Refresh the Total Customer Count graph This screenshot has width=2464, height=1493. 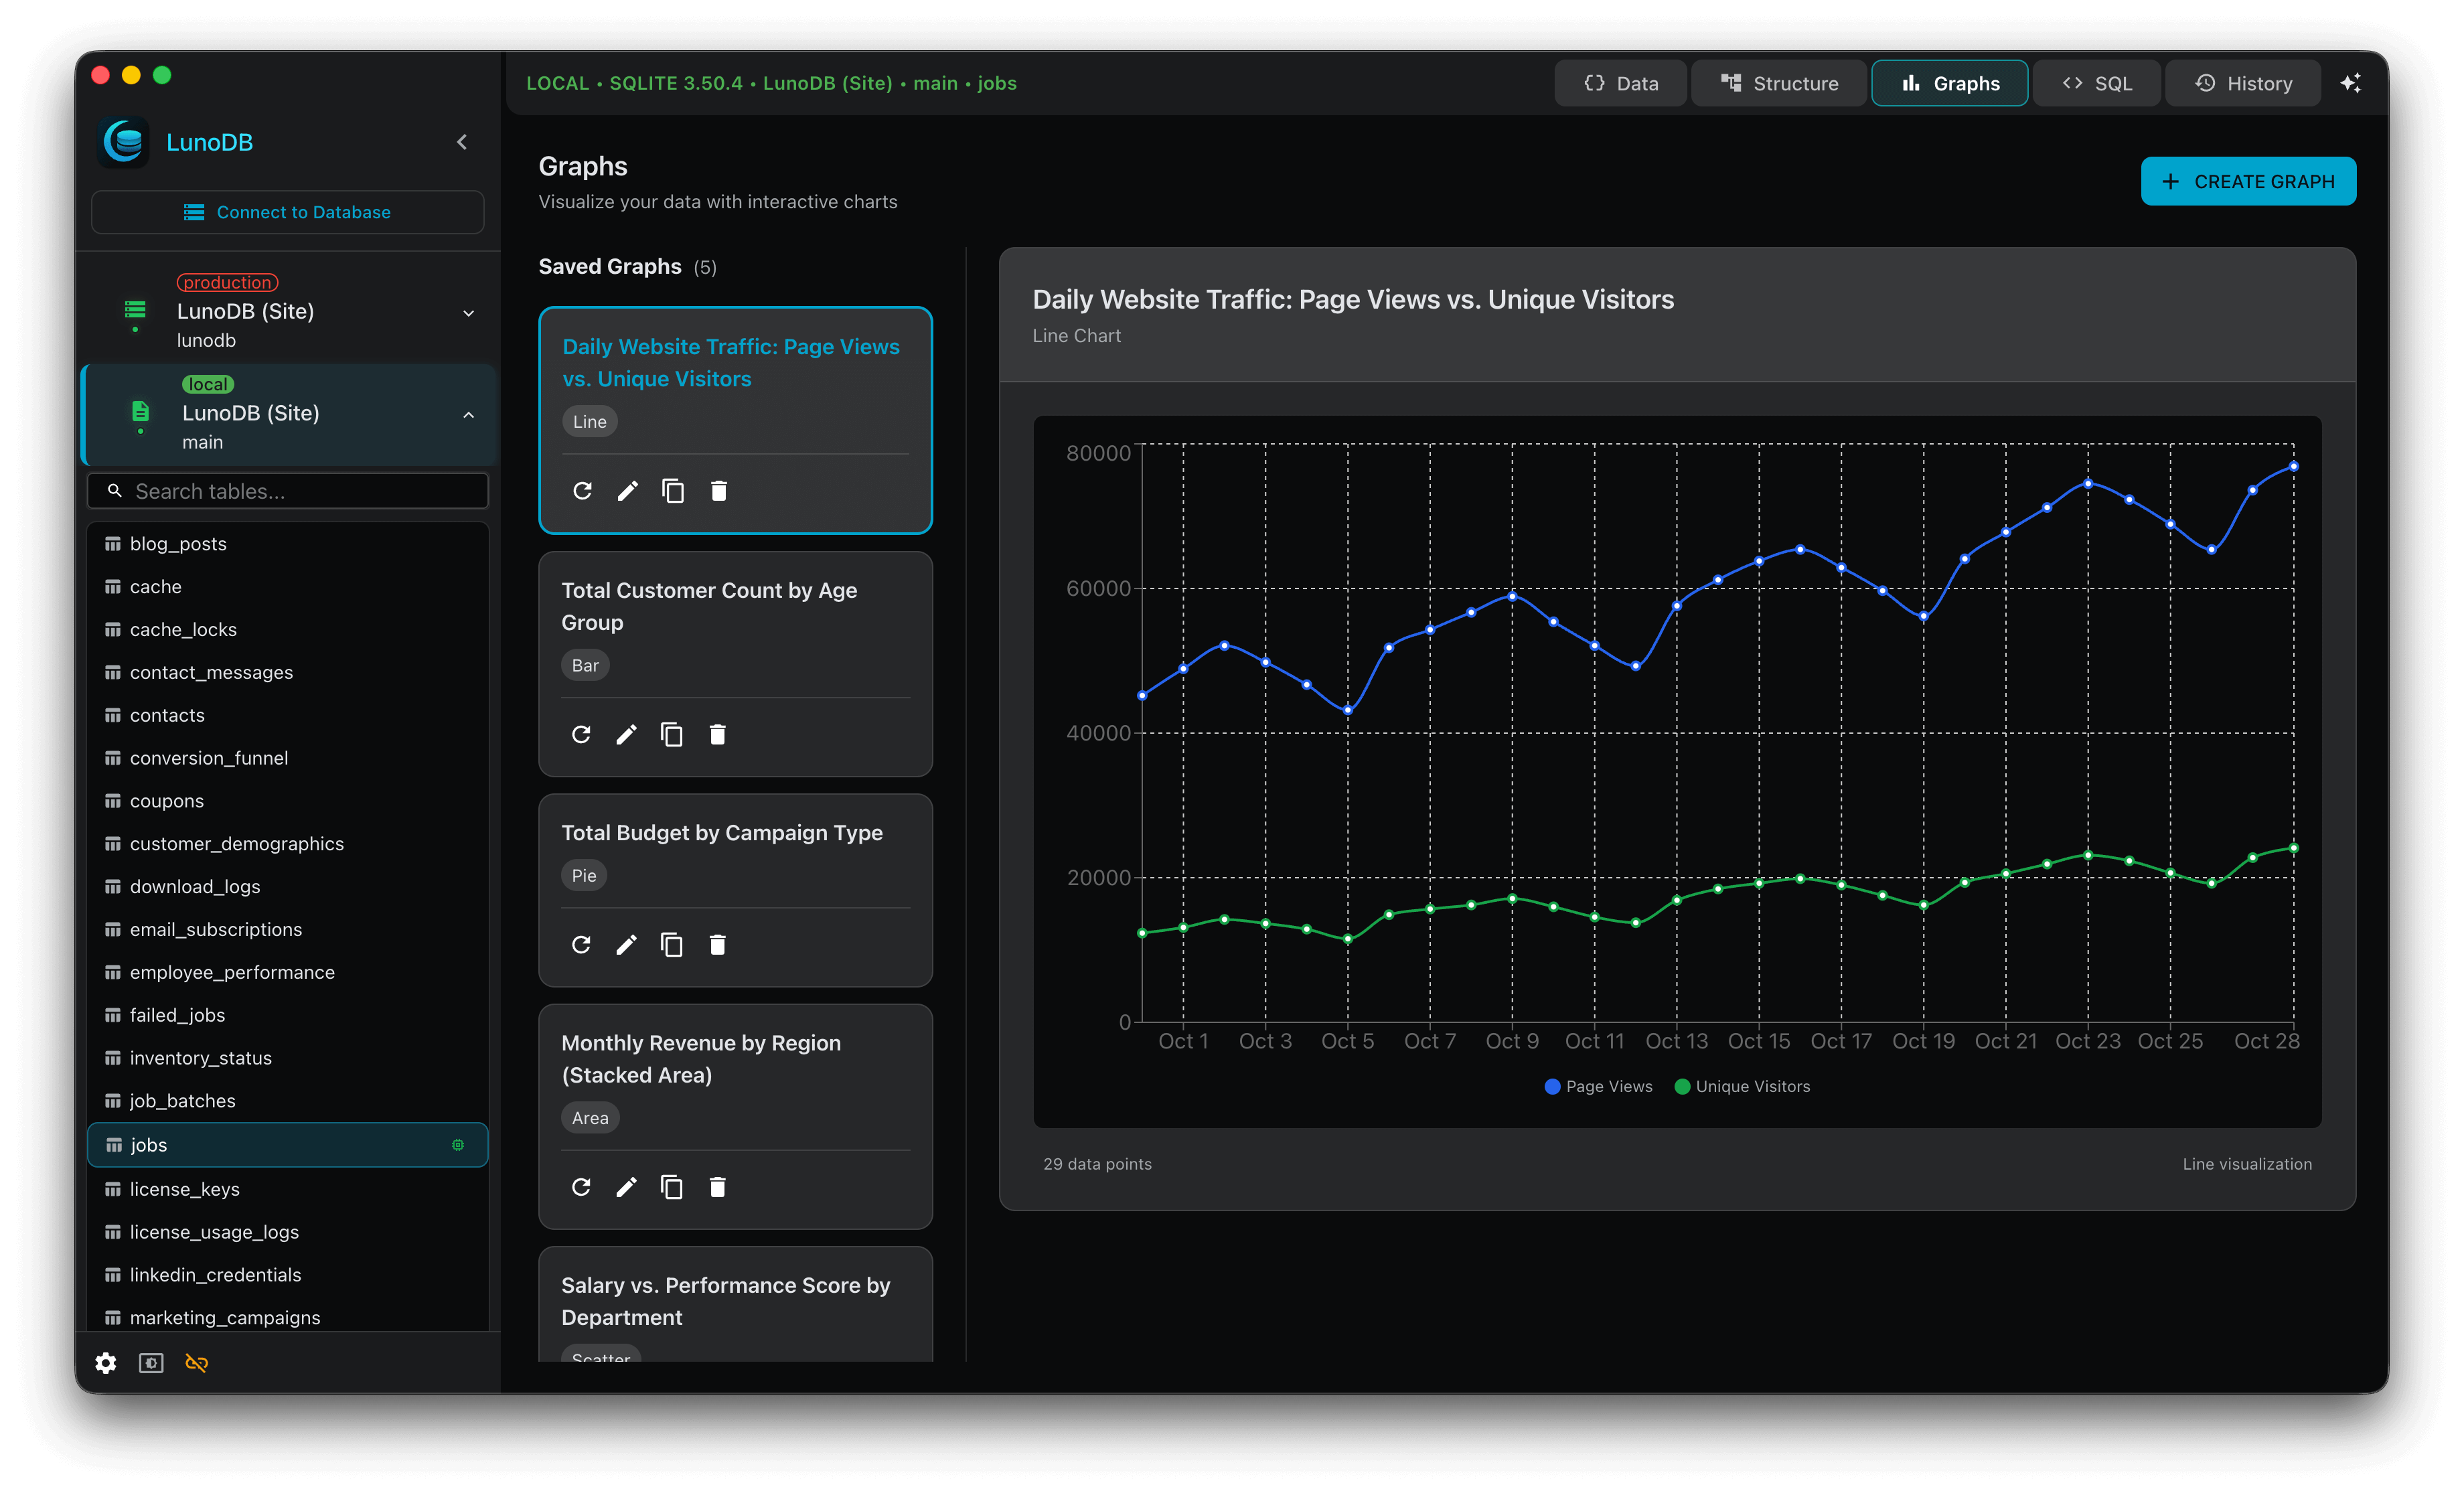pos(581,734)
